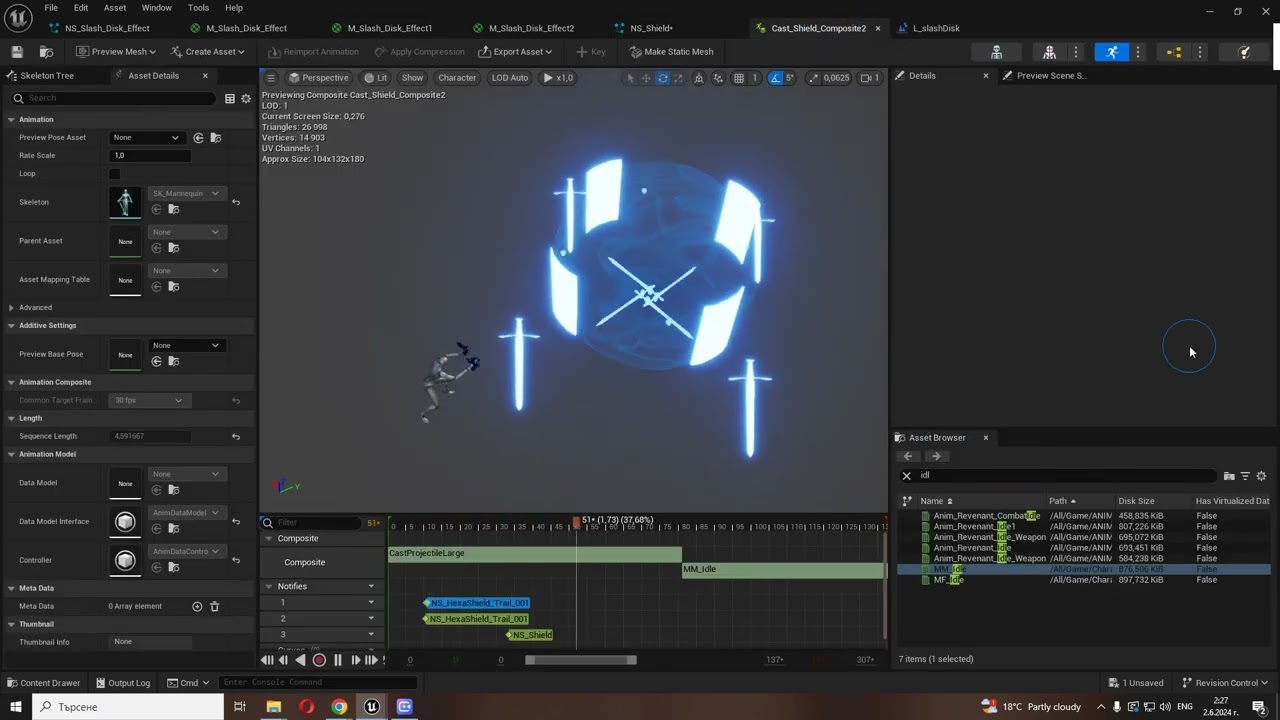Open the Asset Browser filter options icon

[1245, 476]
